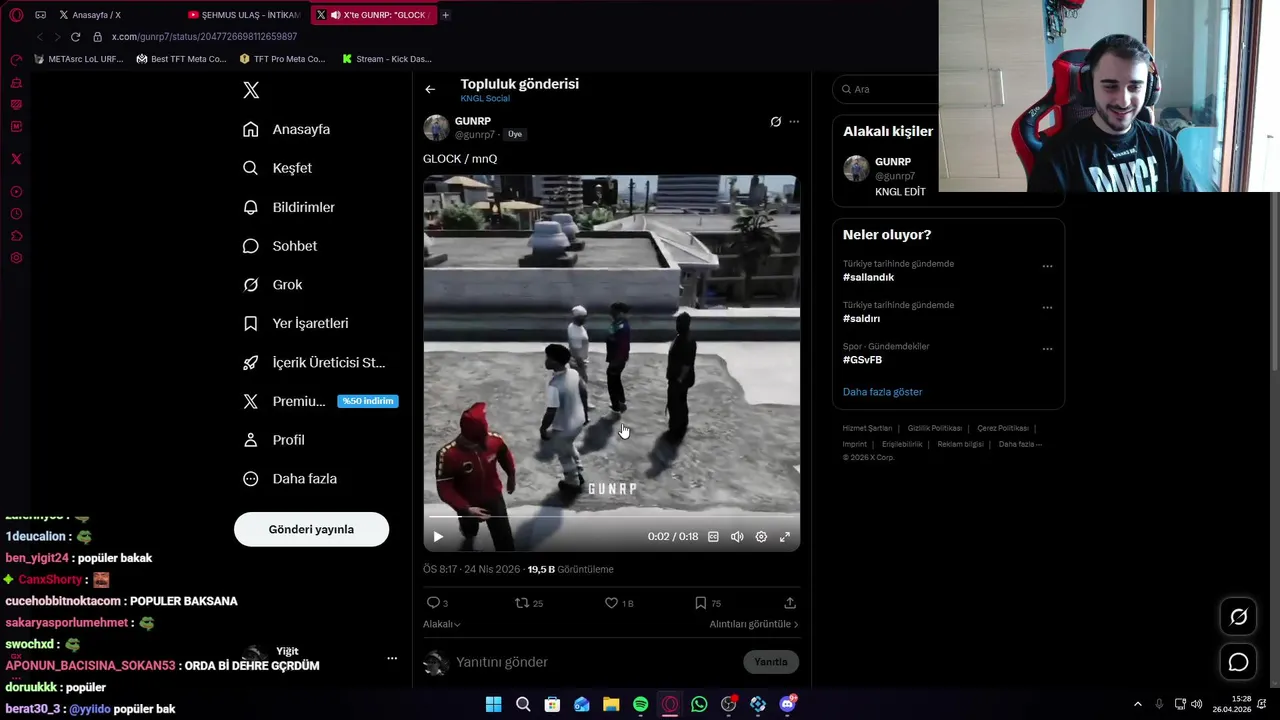This screenshot has width=1280, height=720.
Task: Open account menu dots next to Yiğit
Action: [392, 658]
